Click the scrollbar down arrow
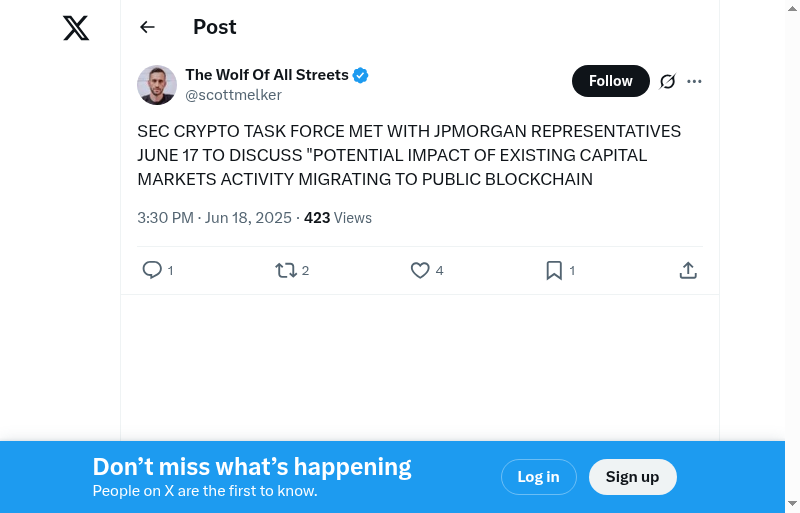Image resolution: width=800 pixels, height=513 pixels. (792, 503)
